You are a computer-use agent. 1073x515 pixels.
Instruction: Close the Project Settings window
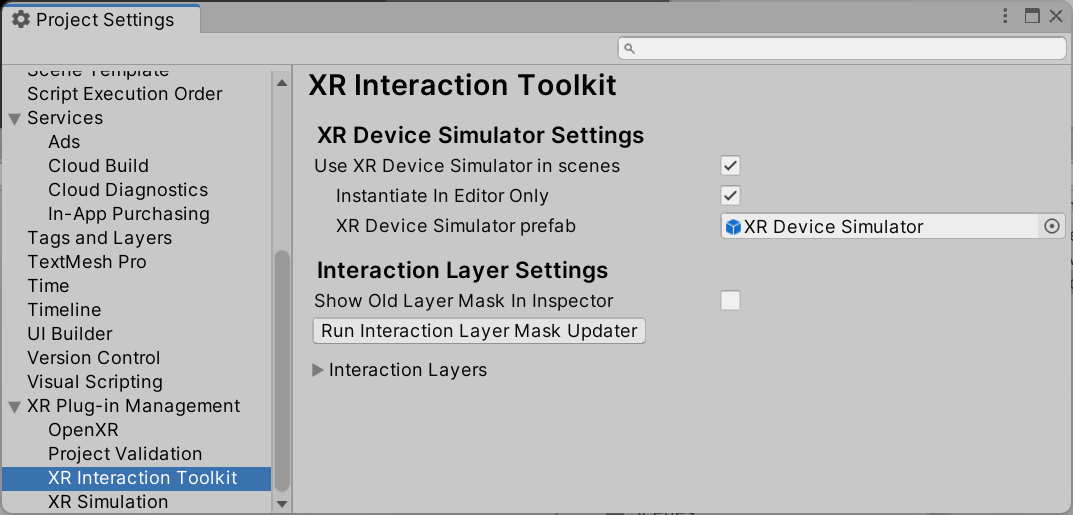click(1056, 16)
